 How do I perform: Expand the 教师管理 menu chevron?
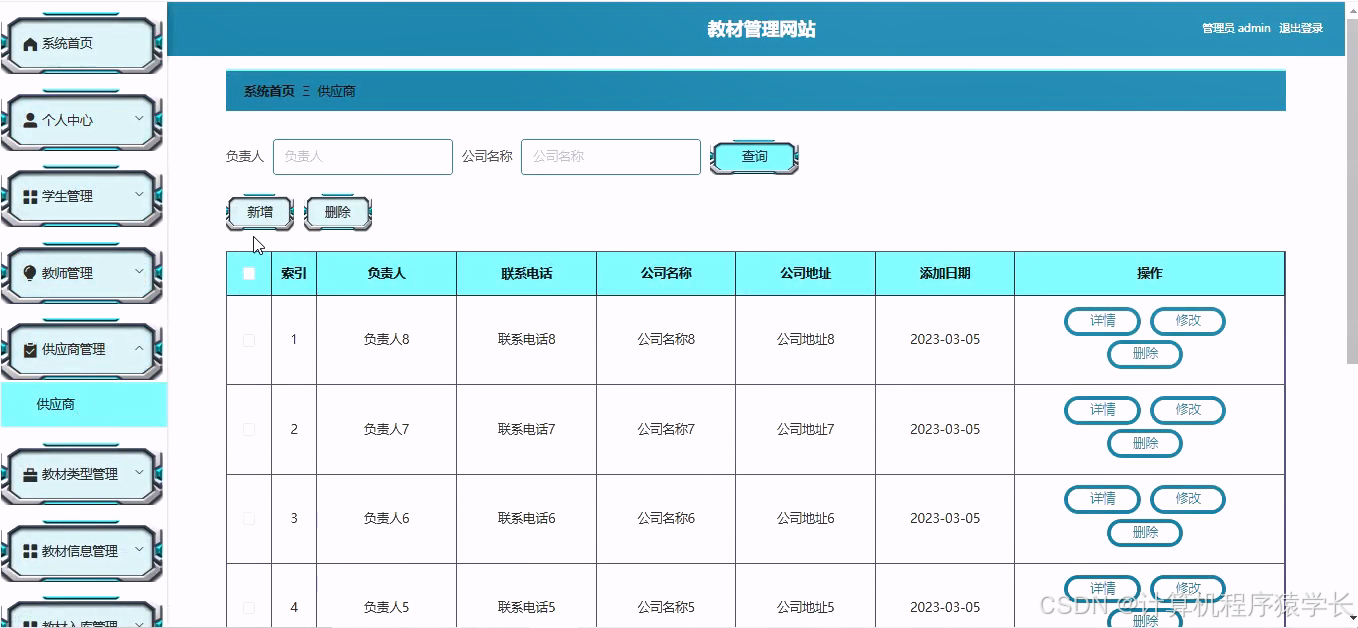click(x=139, y=272)
